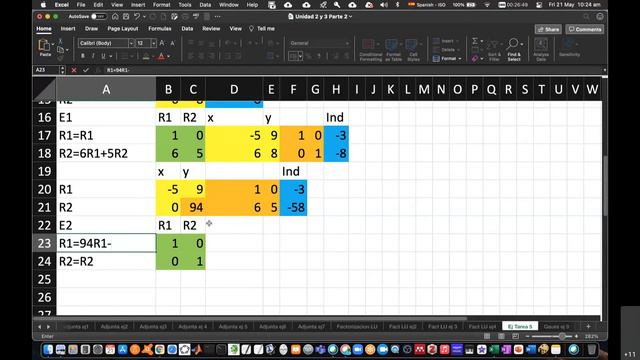
Task: Confirm the formula entry with the checkmark
Action: [x=86, y=70]
